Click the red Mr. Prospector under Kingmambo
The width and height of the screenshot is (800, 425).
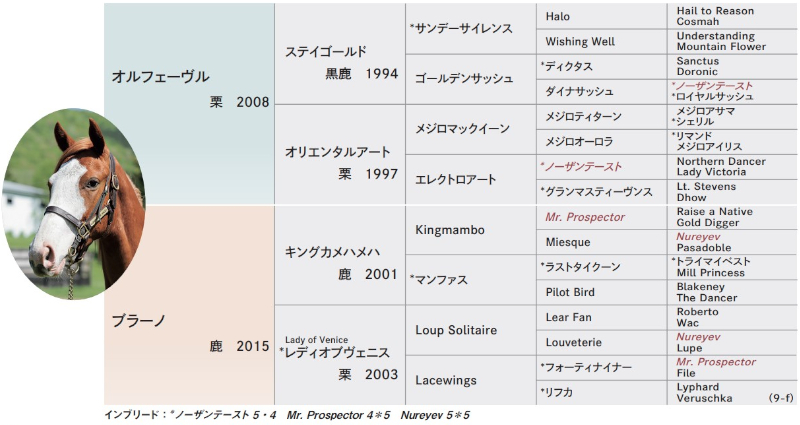pos(585,217)
